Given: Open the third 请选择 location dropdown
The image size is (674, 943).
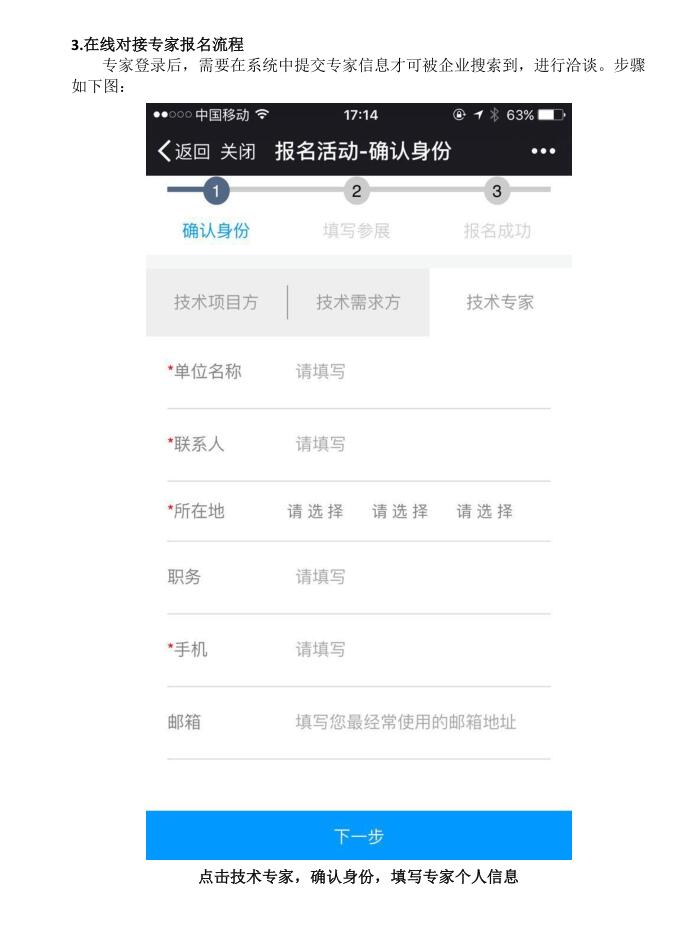Looking at the screenshot, I should click(485, 511).
